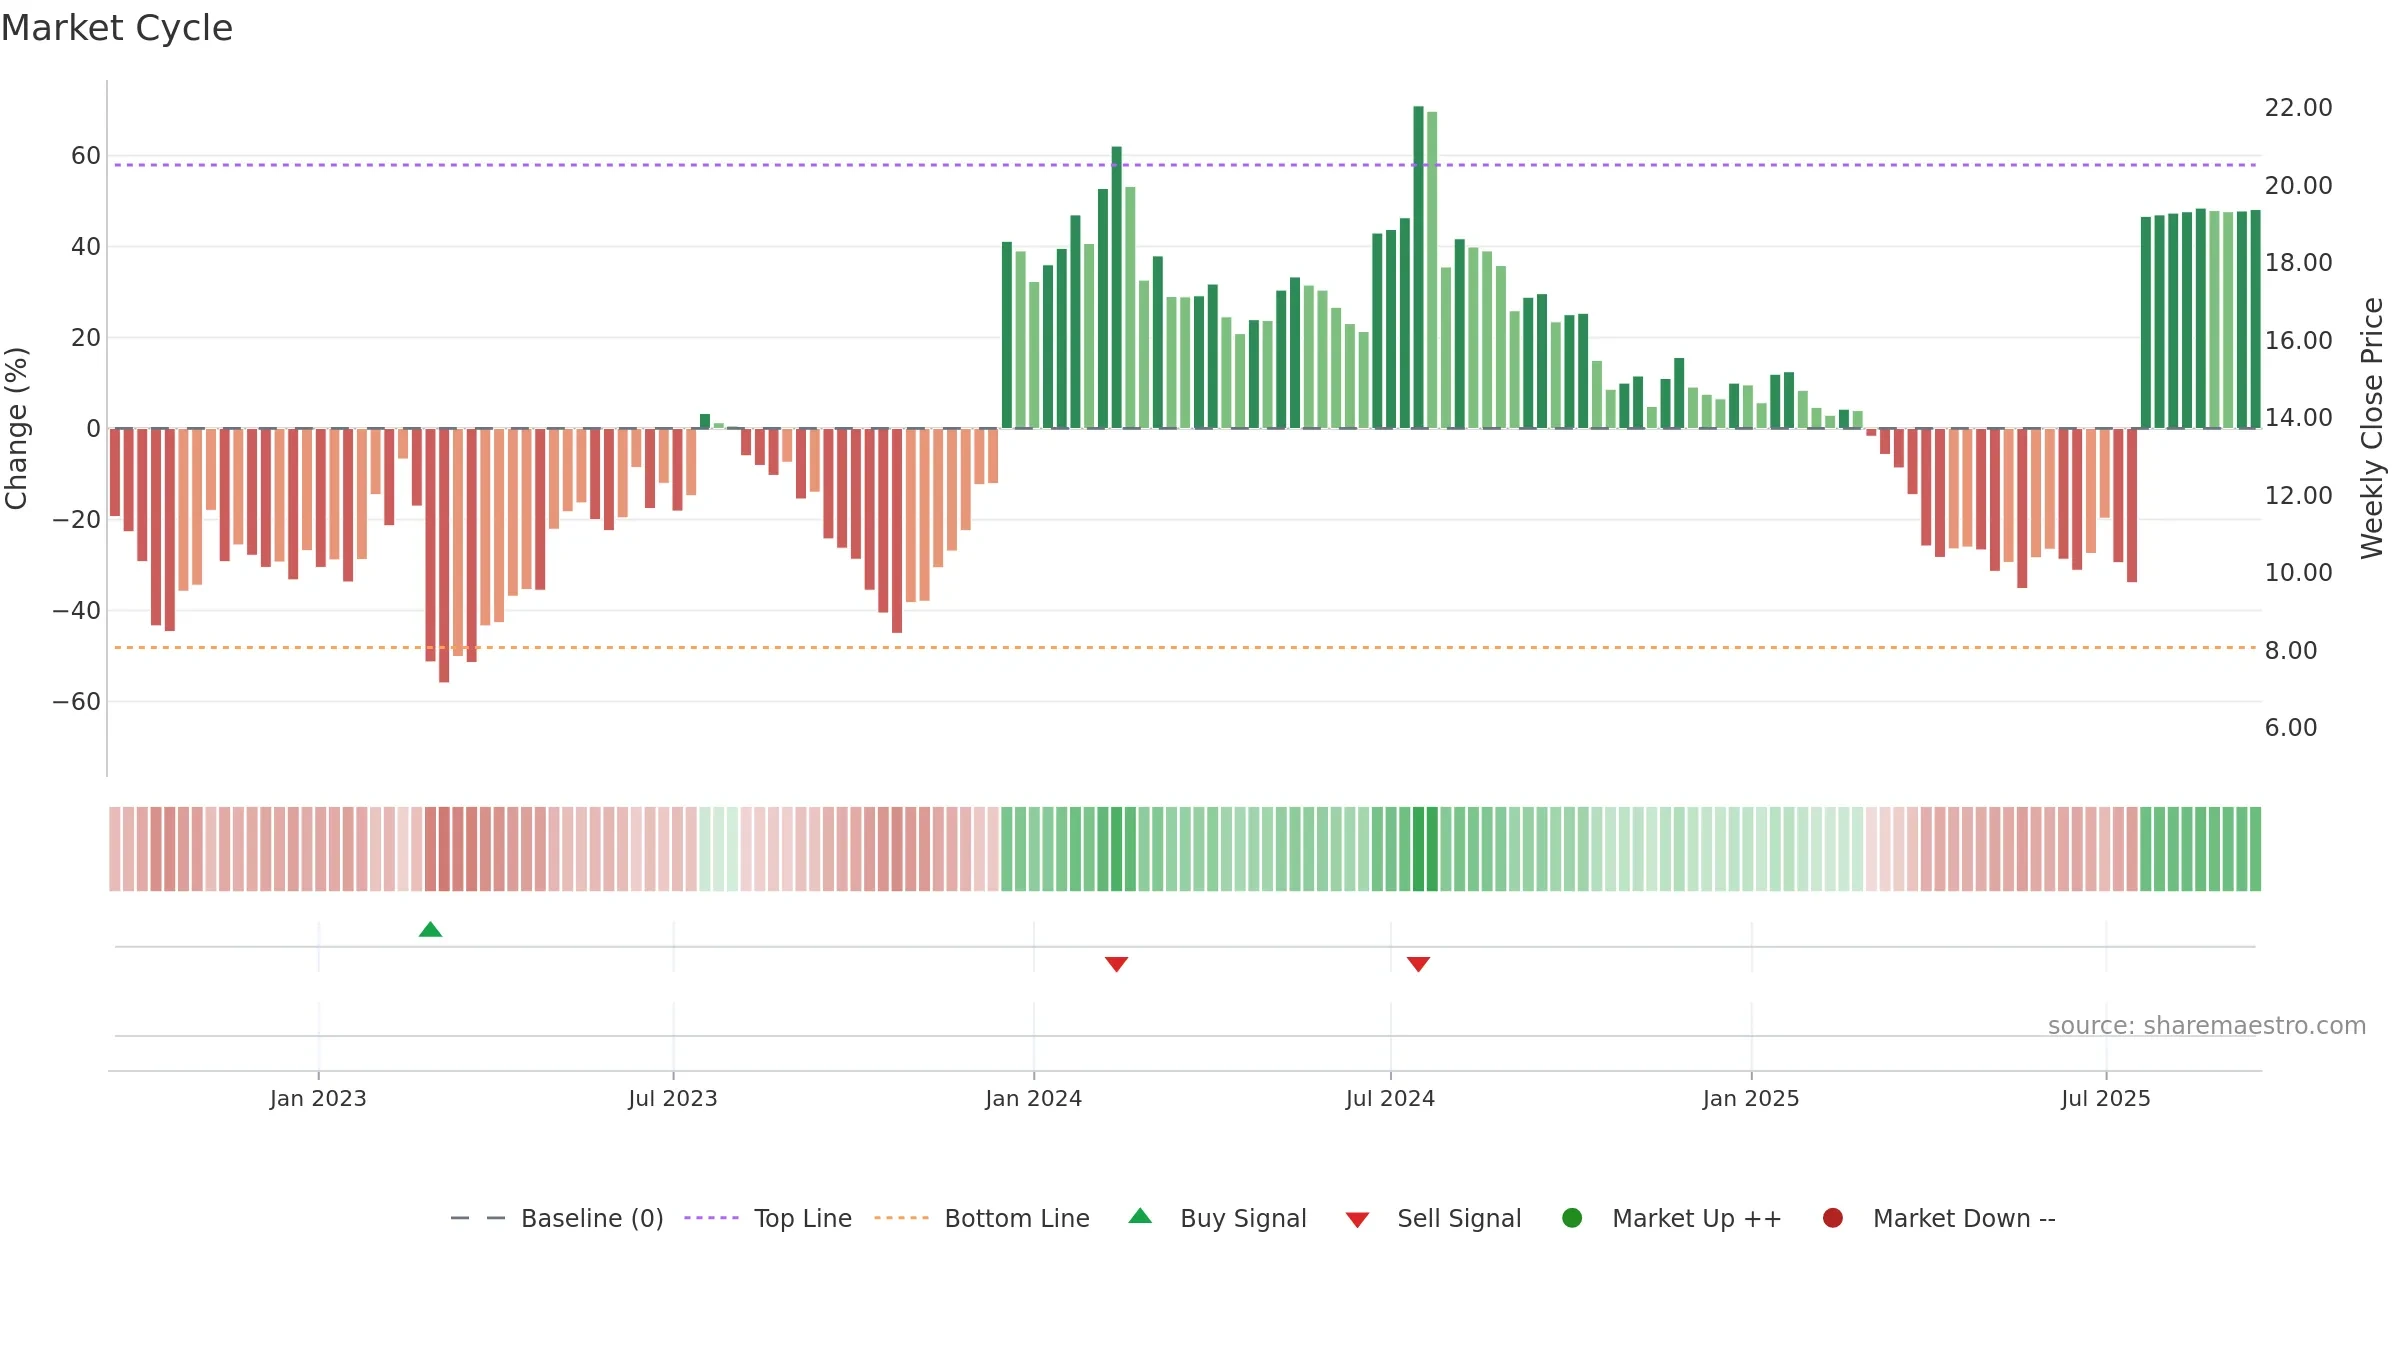Toggle the Market Down -- legend entry
This screenshot has width=2400, height=1350.
[x=1939, y=1218]
